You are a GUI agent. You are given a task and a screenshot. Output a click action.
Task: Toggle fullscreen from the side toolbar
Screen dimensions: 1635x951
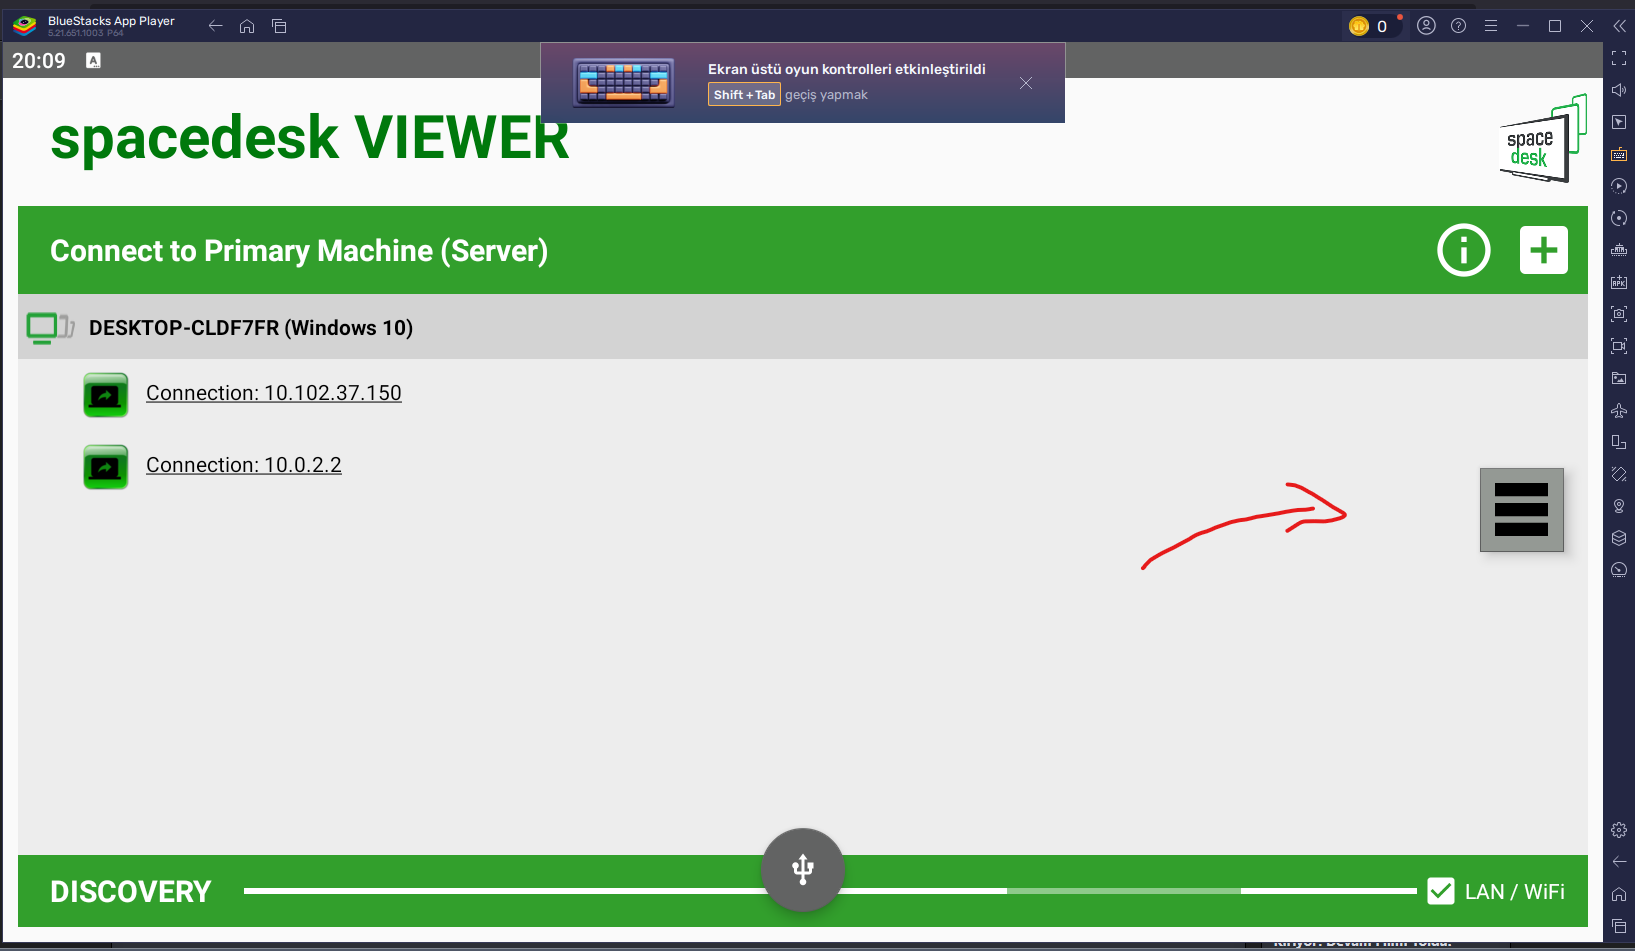click(1619, 58)
